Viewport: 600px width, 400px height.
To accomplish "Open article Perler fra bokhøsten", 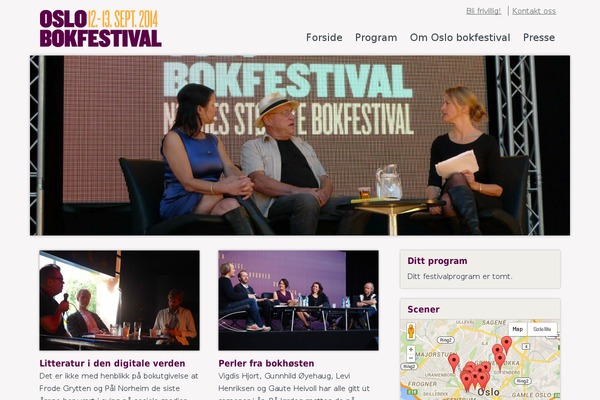I will (266, 363).
